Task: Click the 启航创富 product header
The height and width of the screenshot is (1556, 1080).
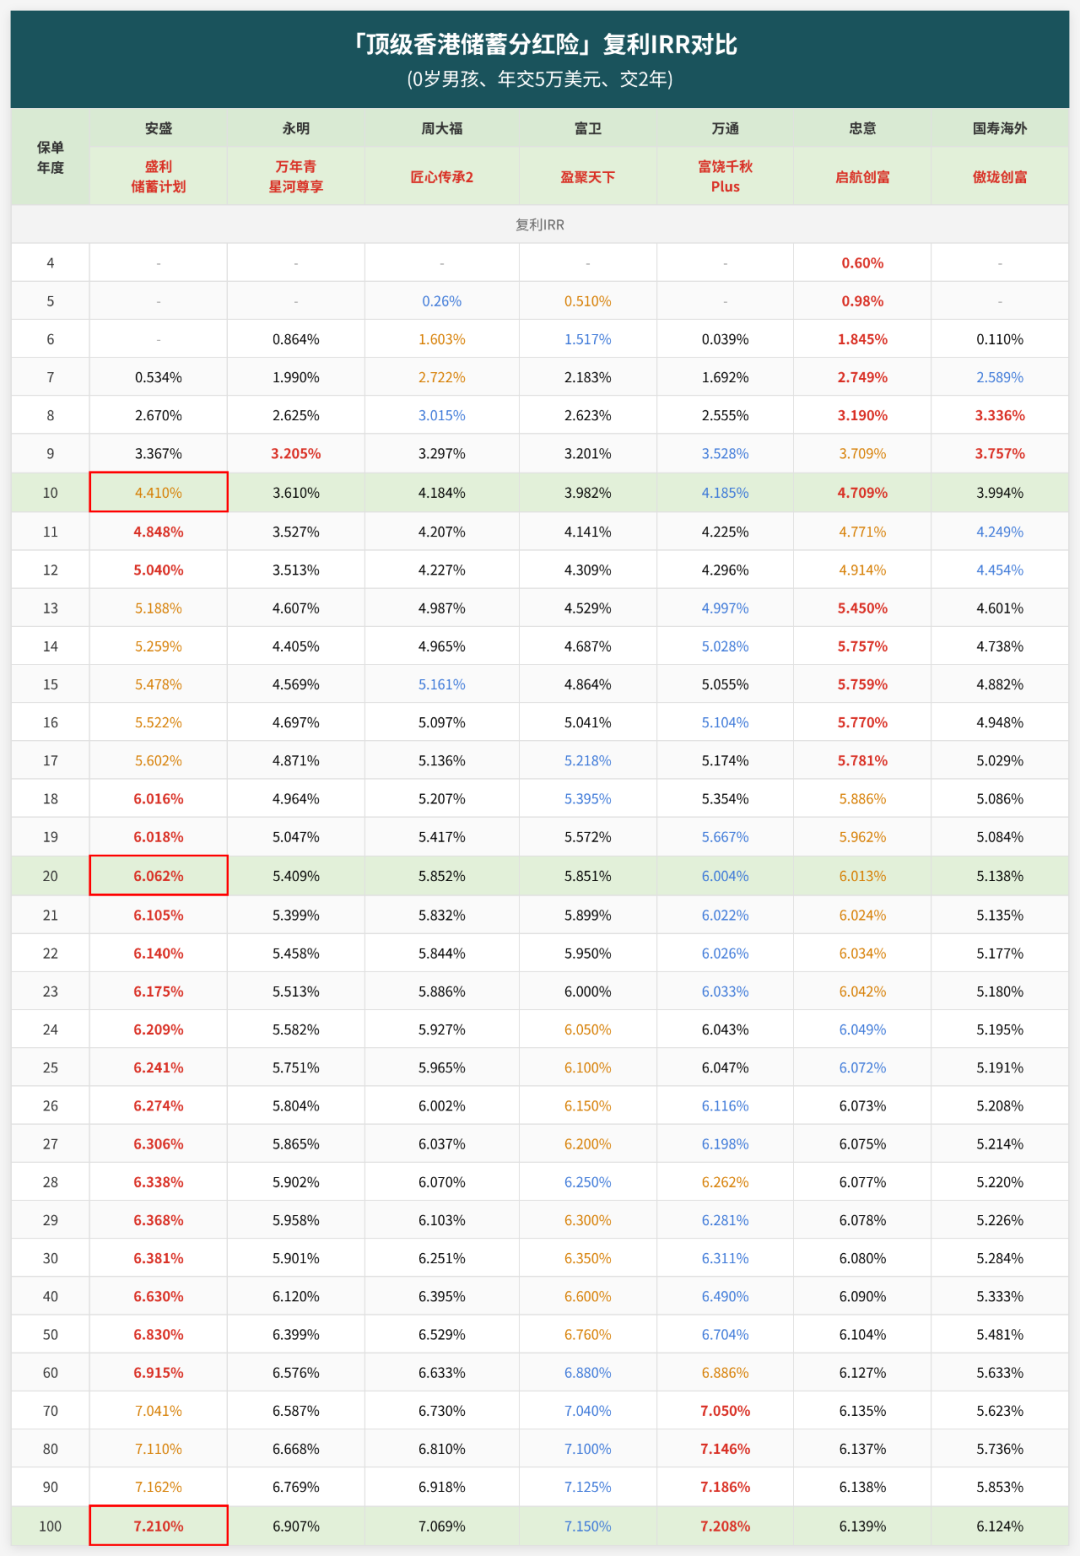Action: tap(862, 177)
